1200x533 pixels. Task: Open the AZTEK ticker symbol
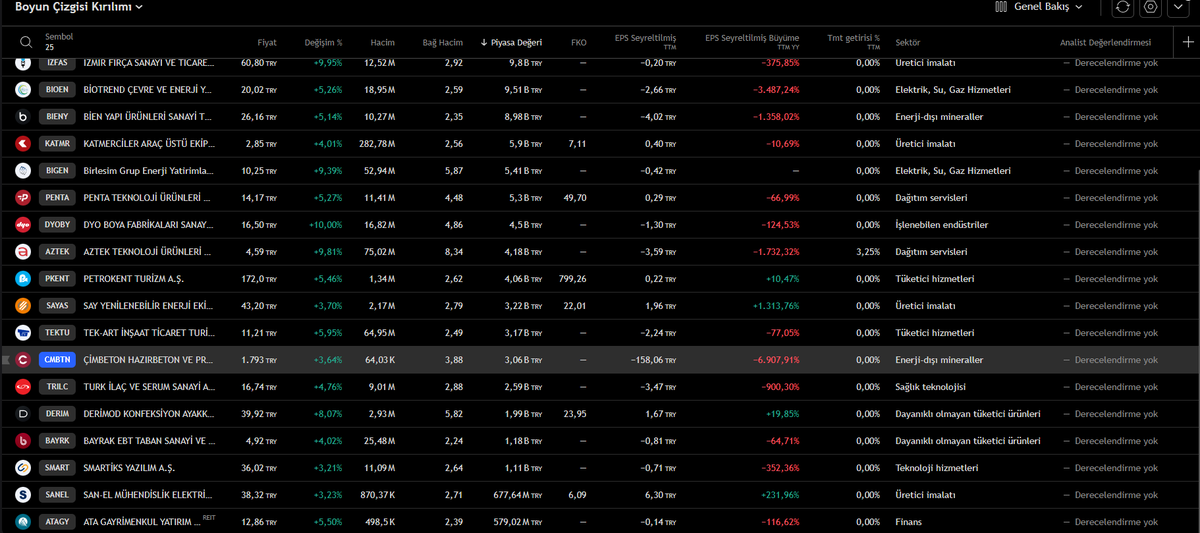pyautogui.click(x=57, y=252)
